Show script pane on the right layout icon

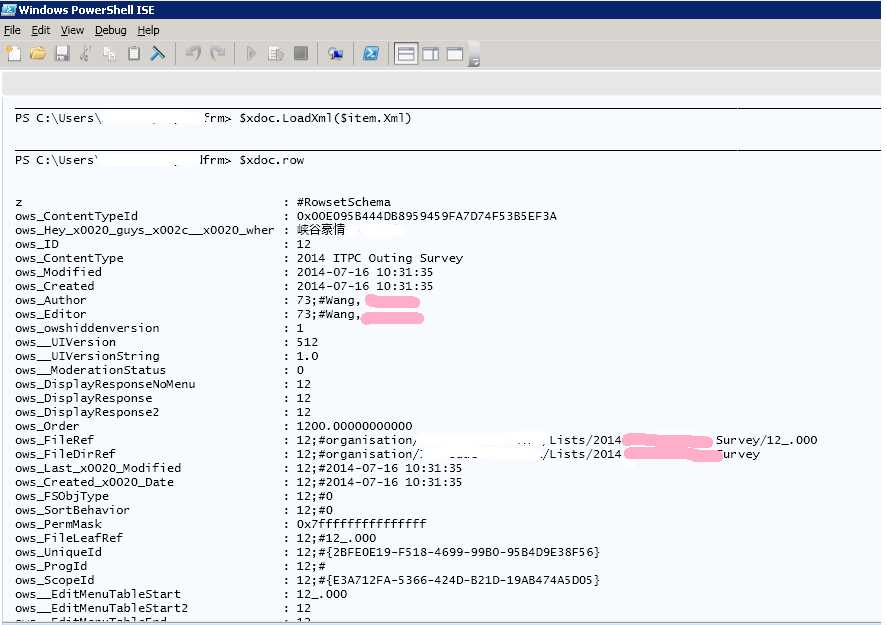click(430, 54)
